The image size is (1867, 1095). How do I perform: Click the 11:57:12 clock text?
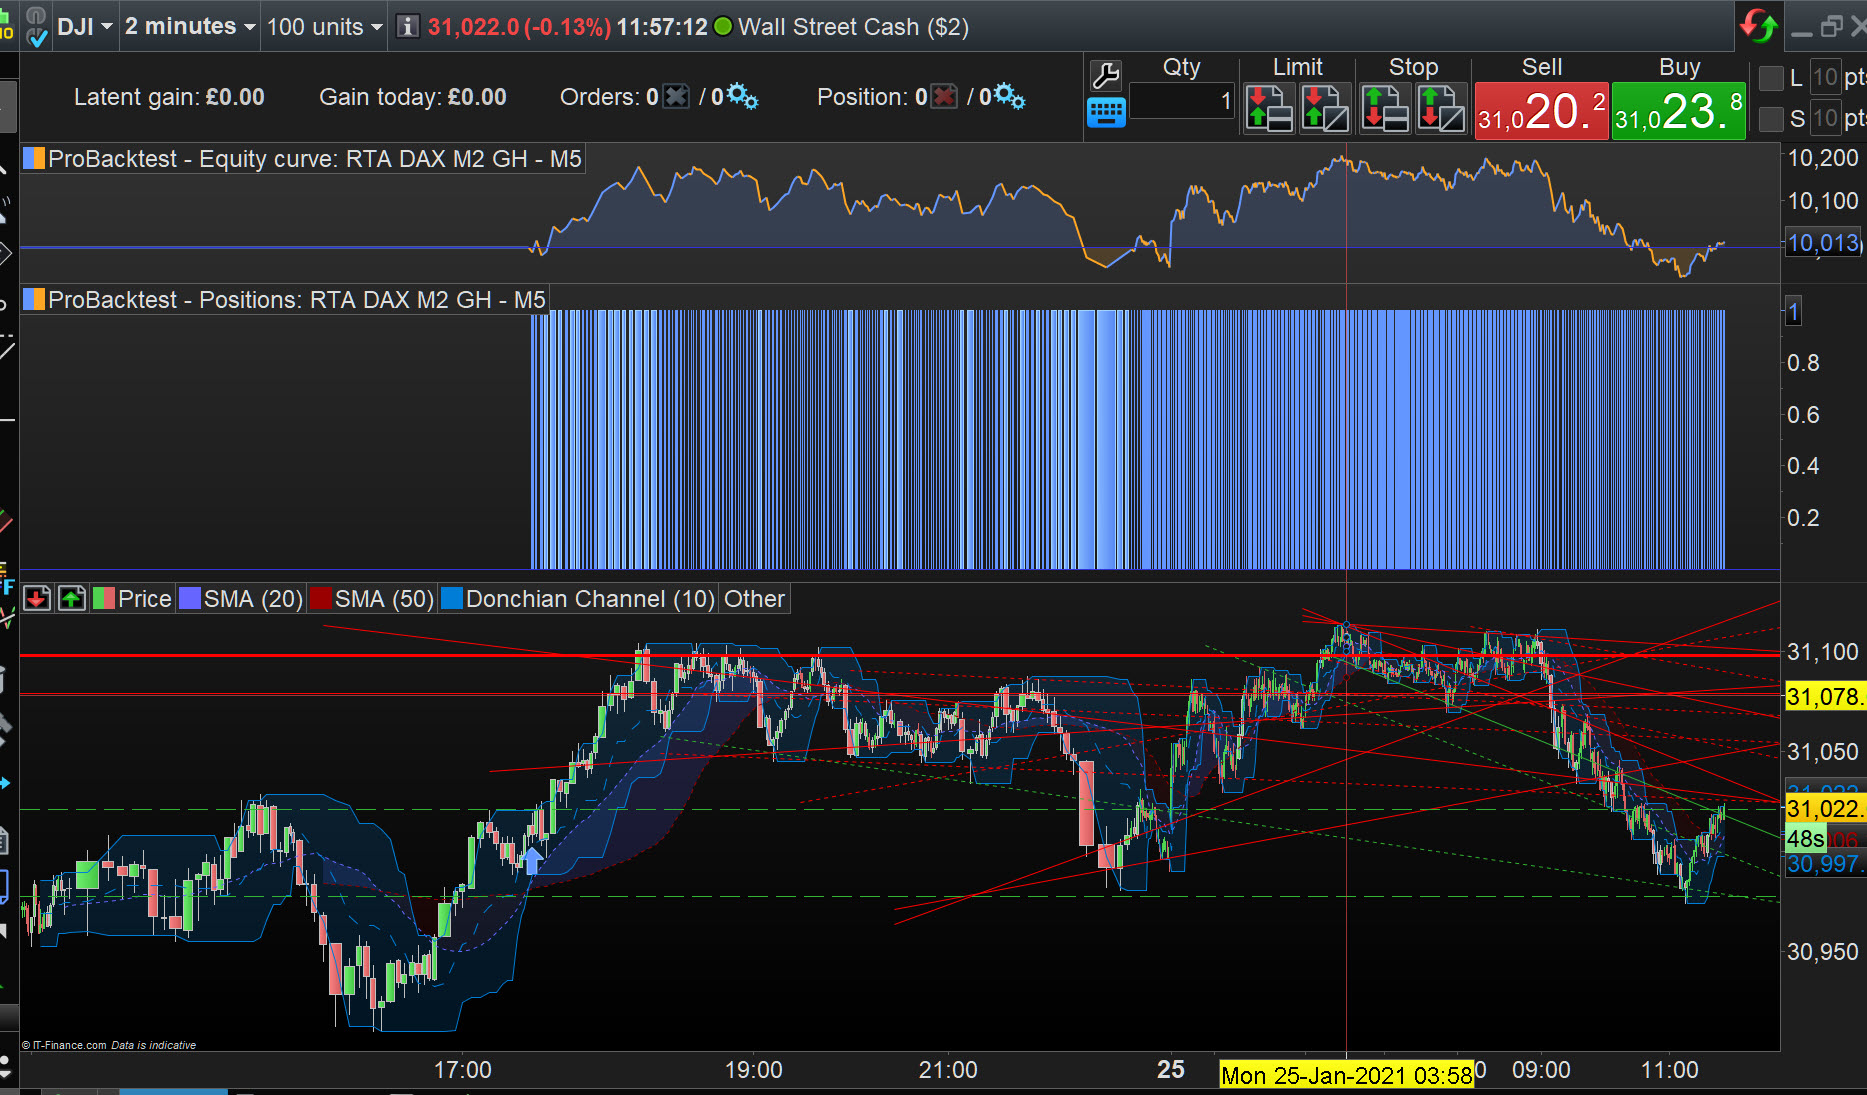coord(662,27)
